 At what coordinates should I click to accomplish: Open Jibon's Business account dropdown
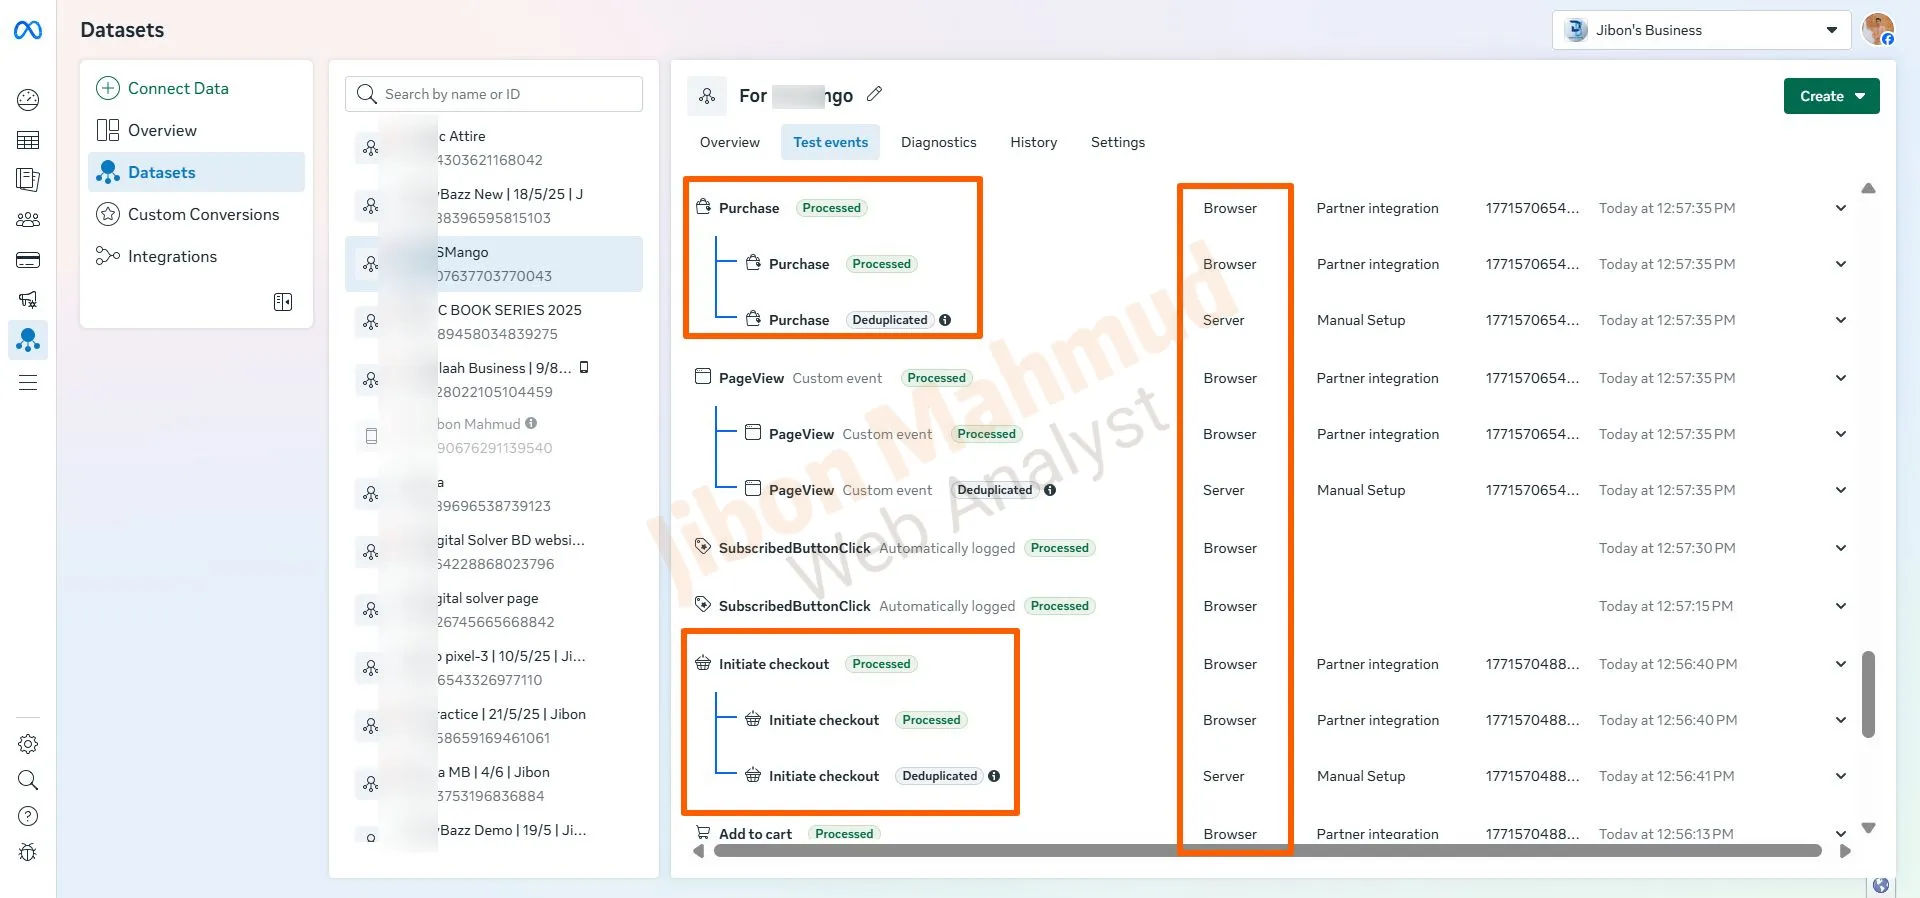pos(1702,30)
